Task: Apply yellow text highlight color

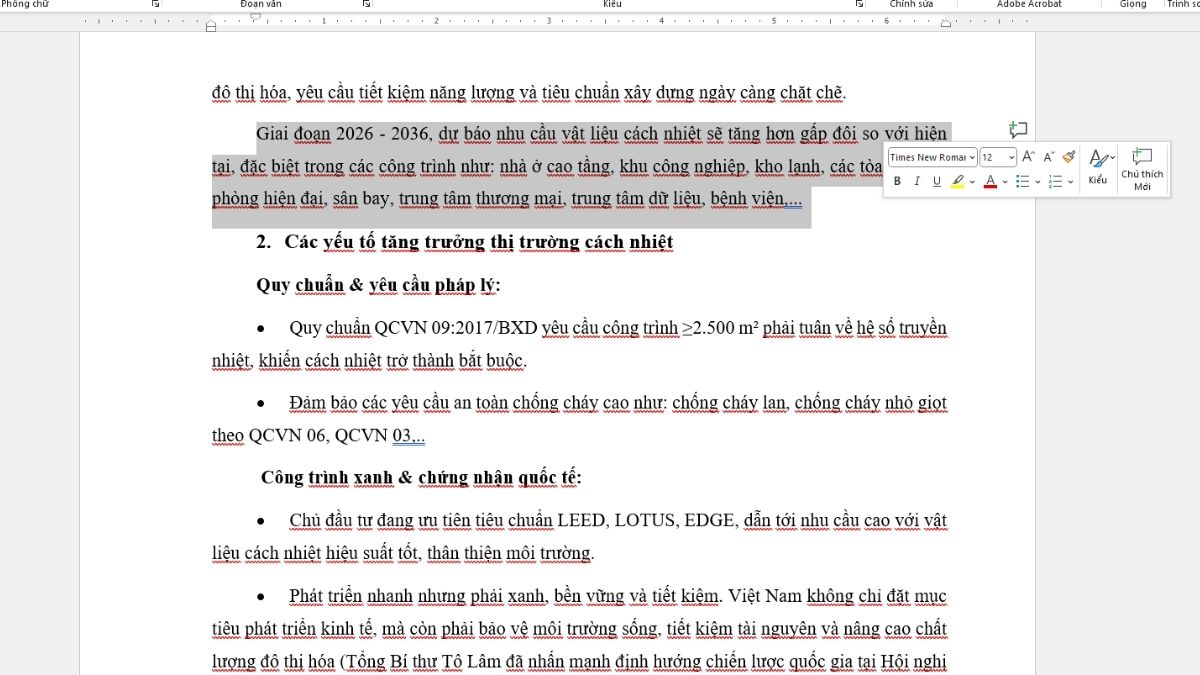Action: tap(958, 181)
